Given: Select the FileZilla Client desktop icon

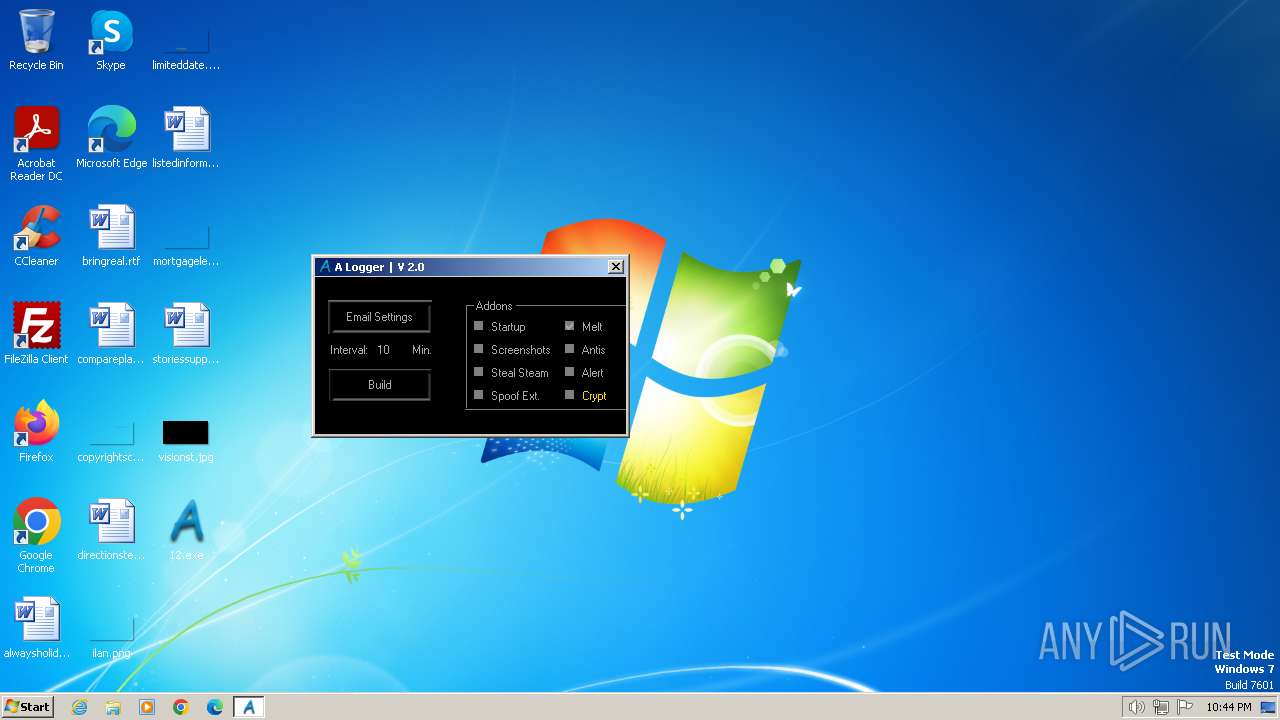Looking at the screenshot, I should (36, 334).
